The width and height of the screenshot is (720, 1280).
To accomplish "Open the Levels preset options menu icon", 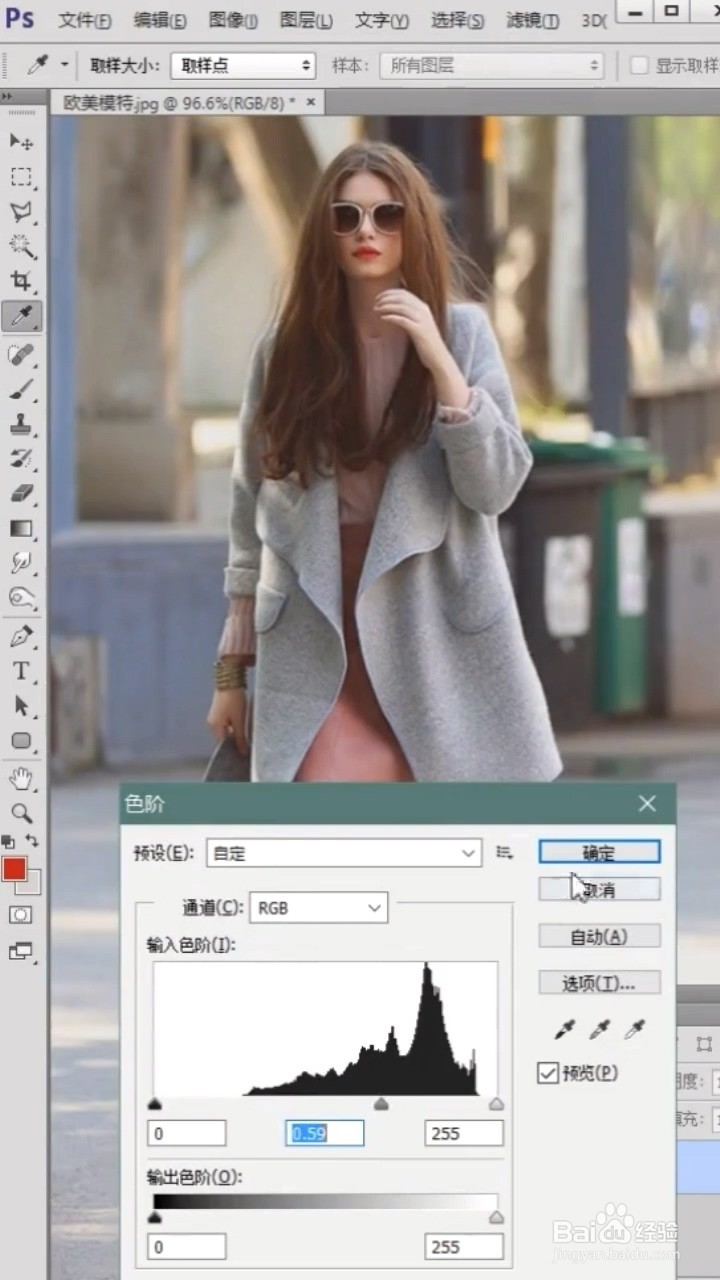I will click(x=504, y=853).
